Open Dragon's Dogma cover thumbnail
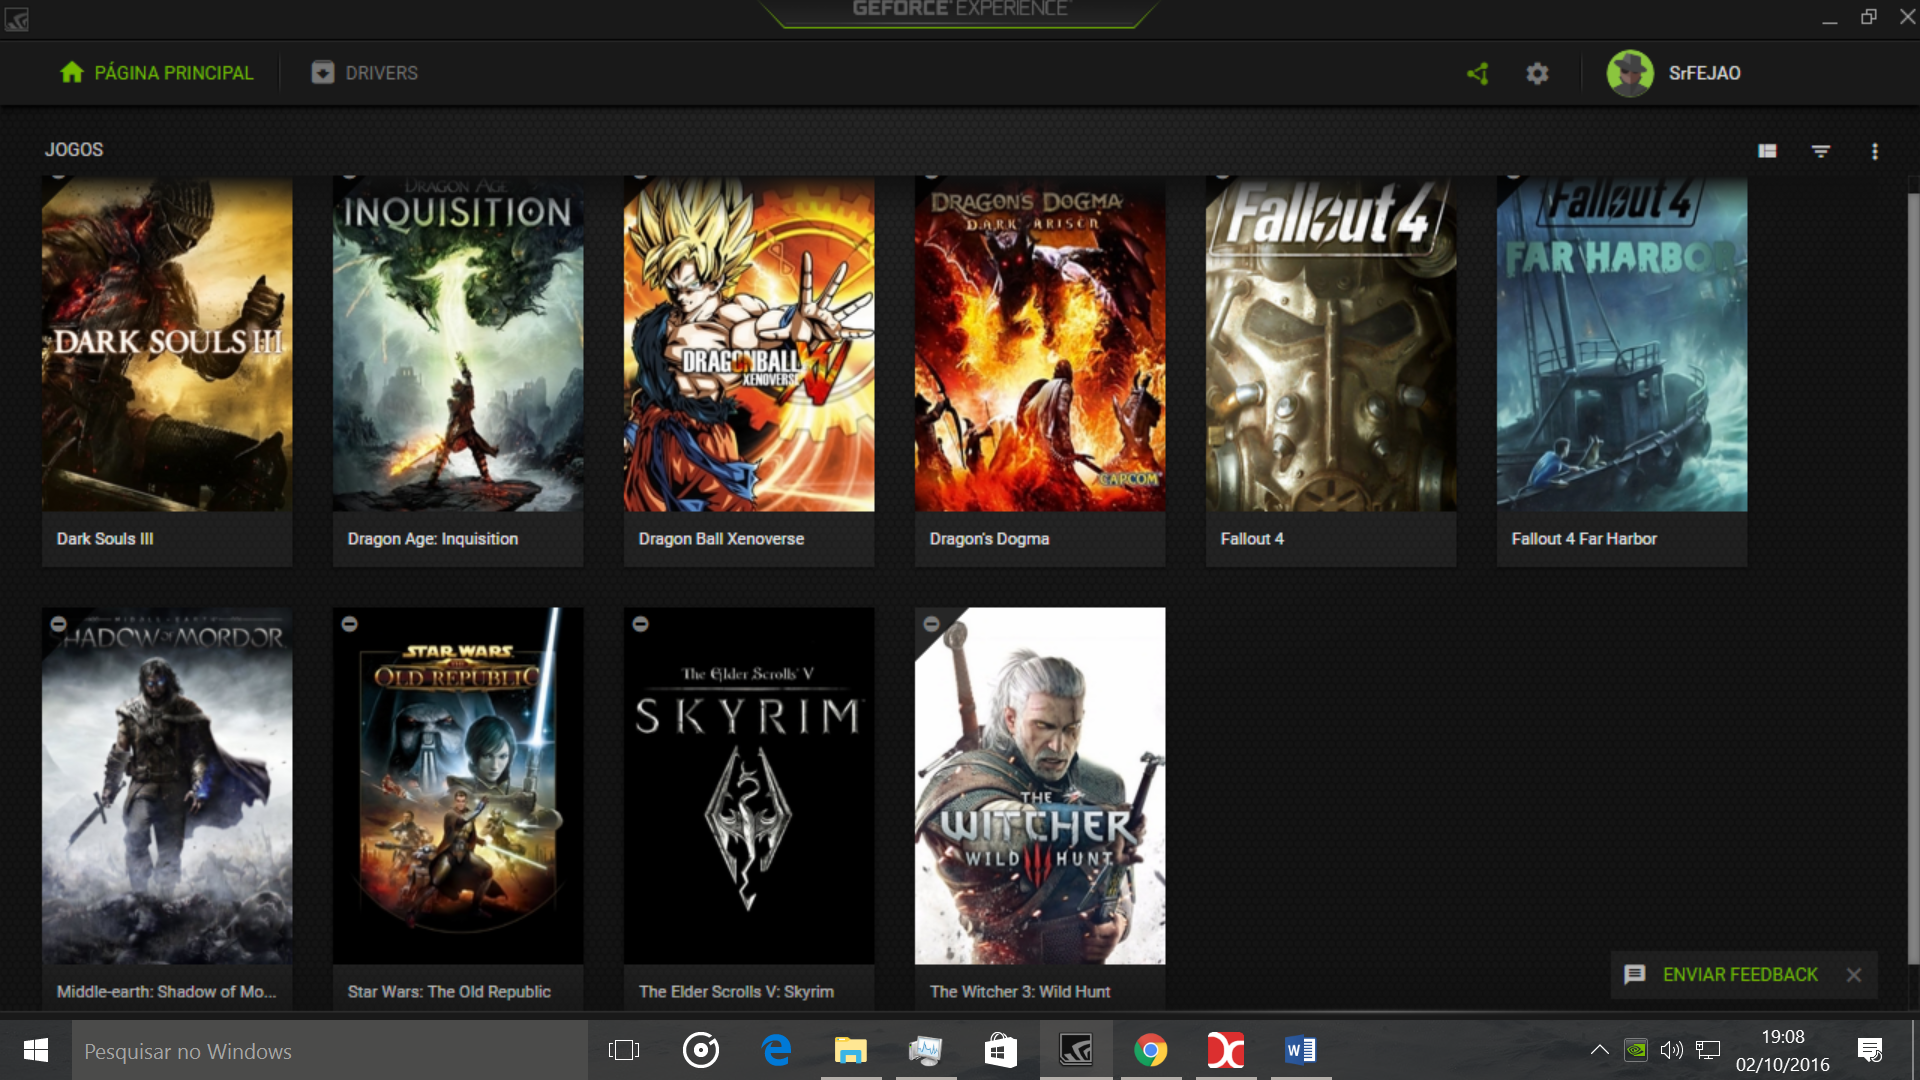This screenshot has height=1080, width=1920. [x=1040, y=345]
